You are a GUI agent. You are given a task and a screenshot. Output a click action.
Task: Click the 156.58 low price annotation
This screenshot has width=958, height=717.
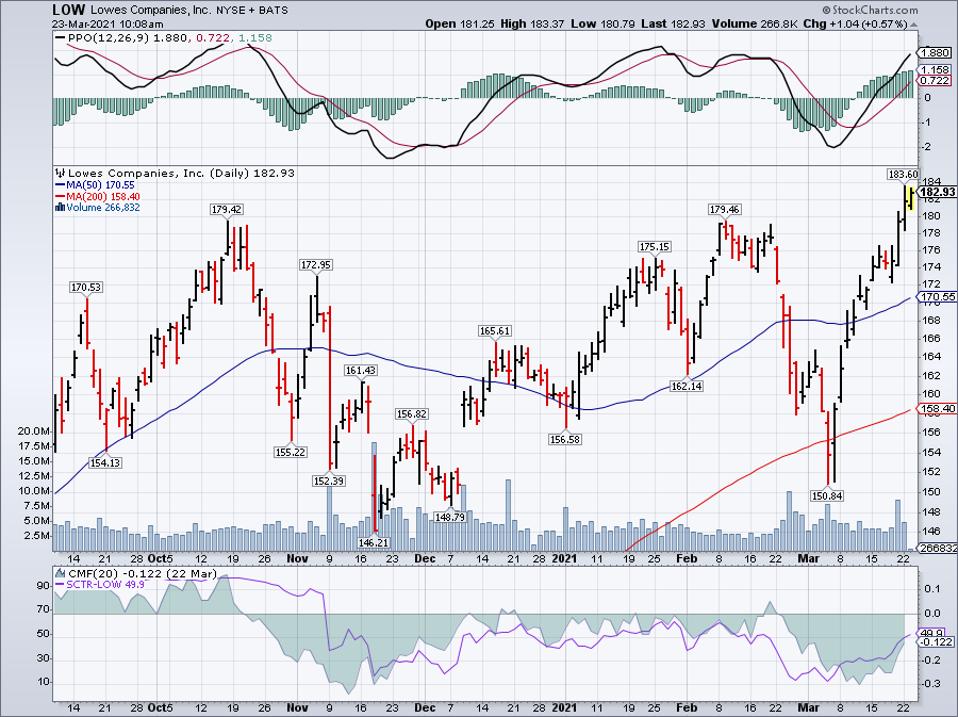[x=565, y=439]
